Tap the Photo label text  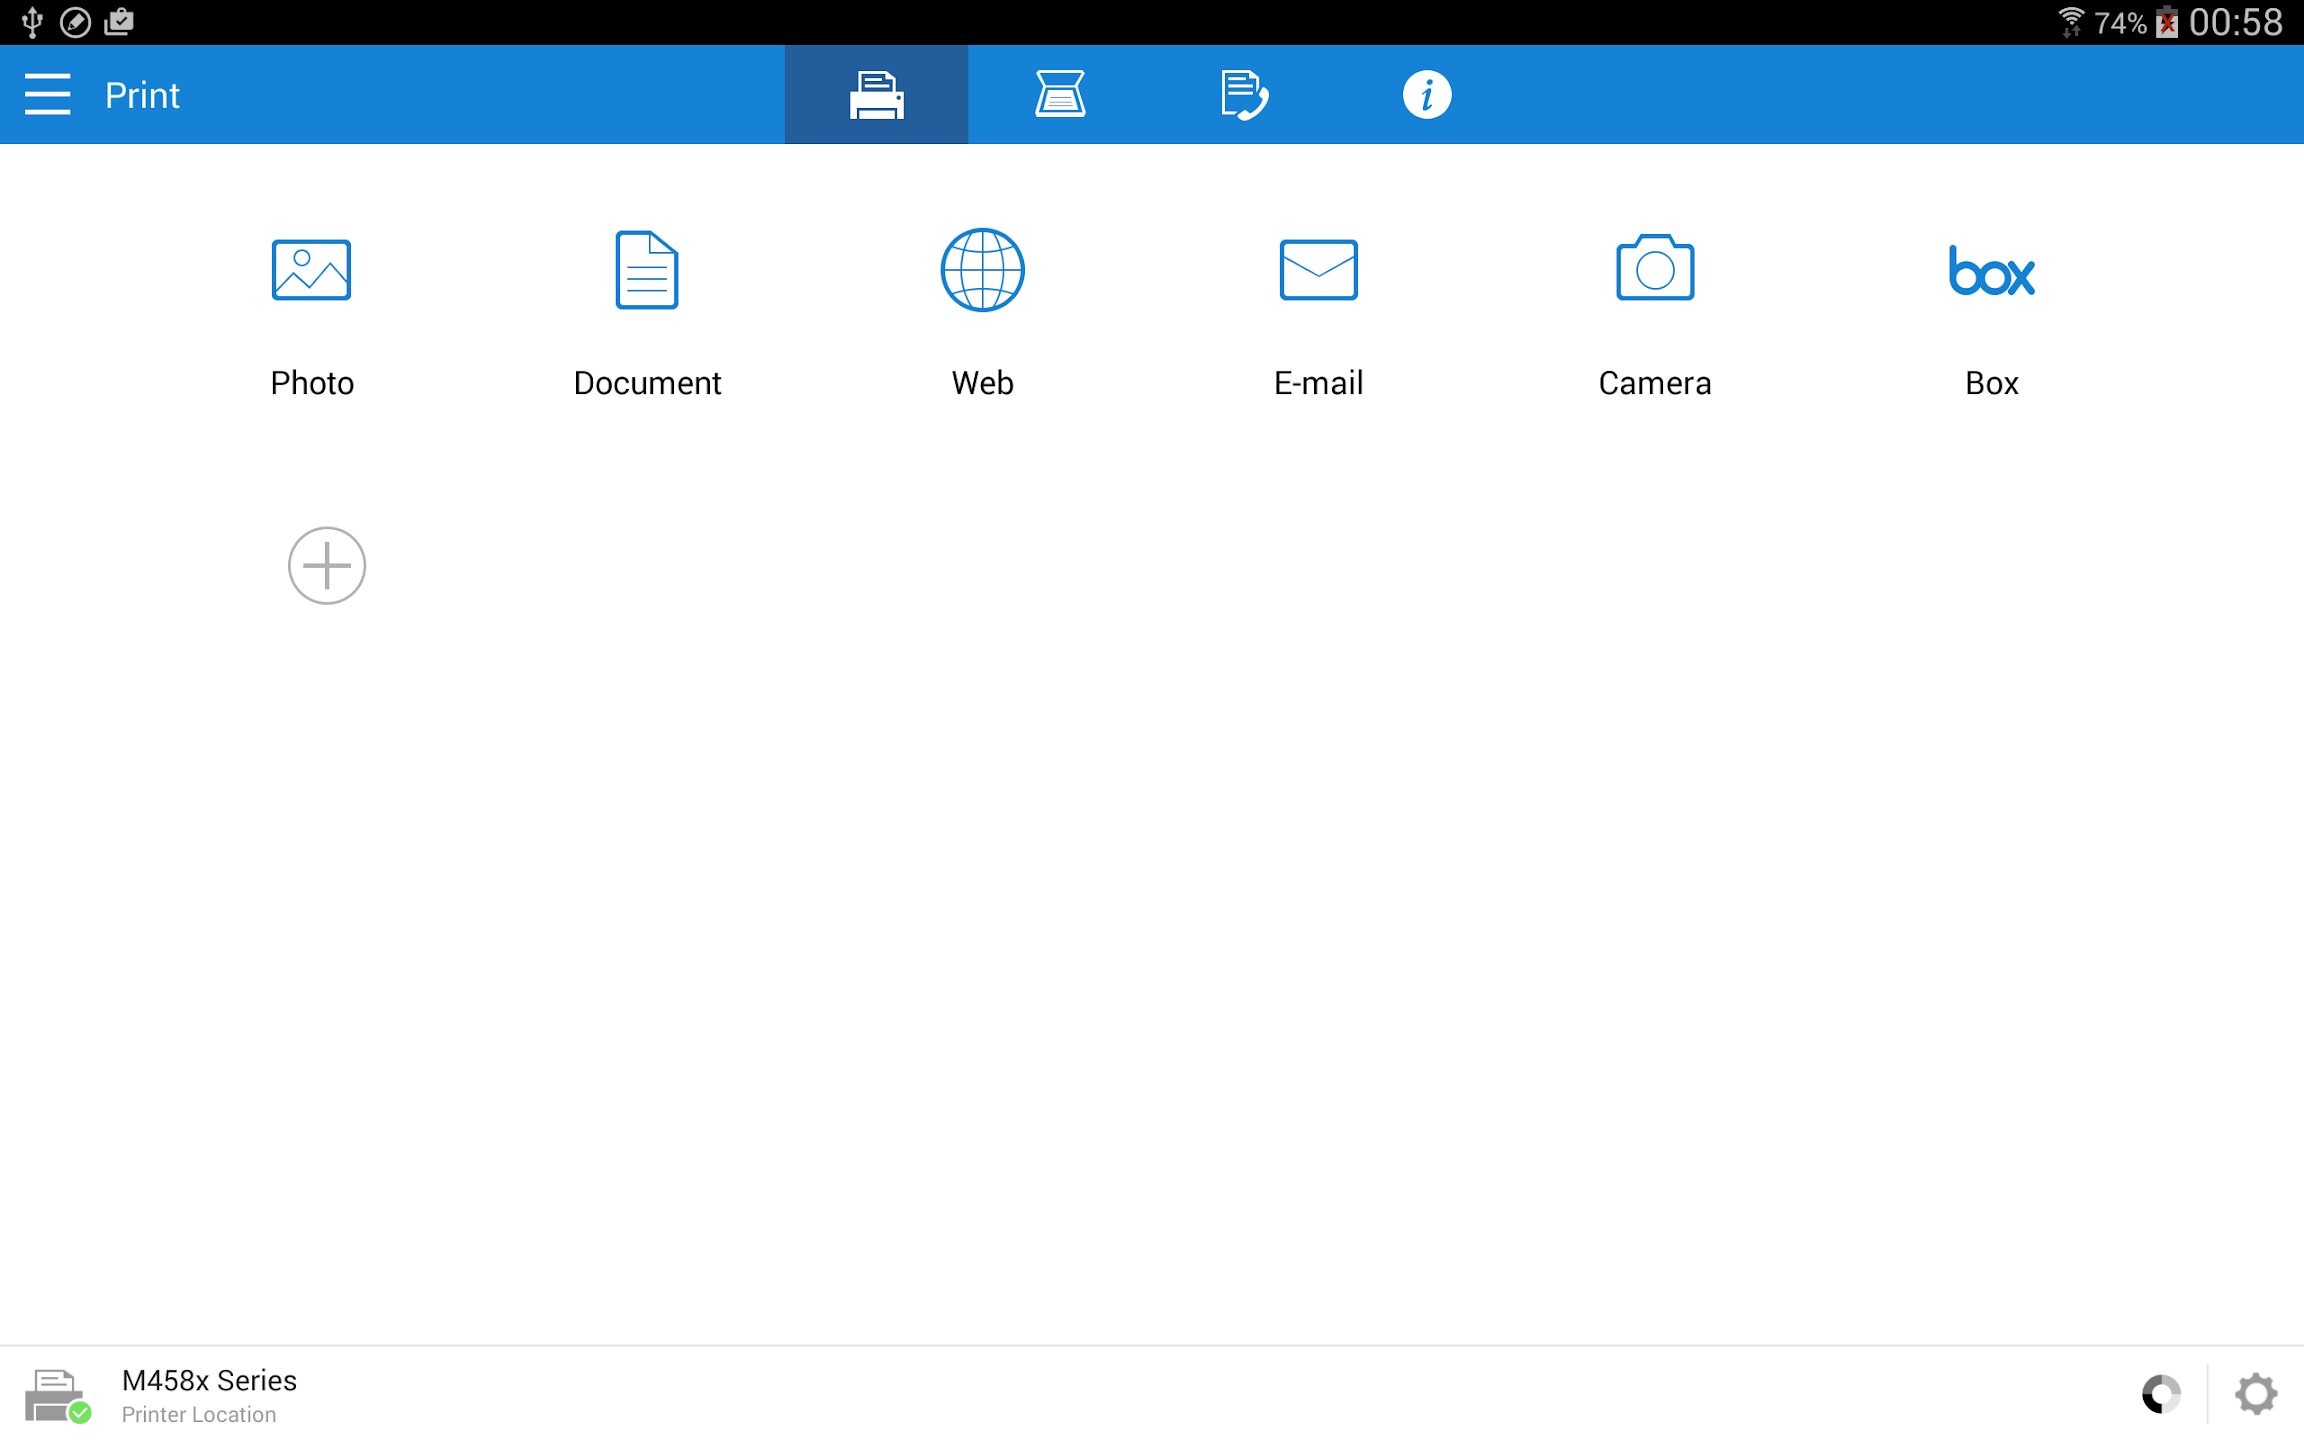tap(312, 383)
